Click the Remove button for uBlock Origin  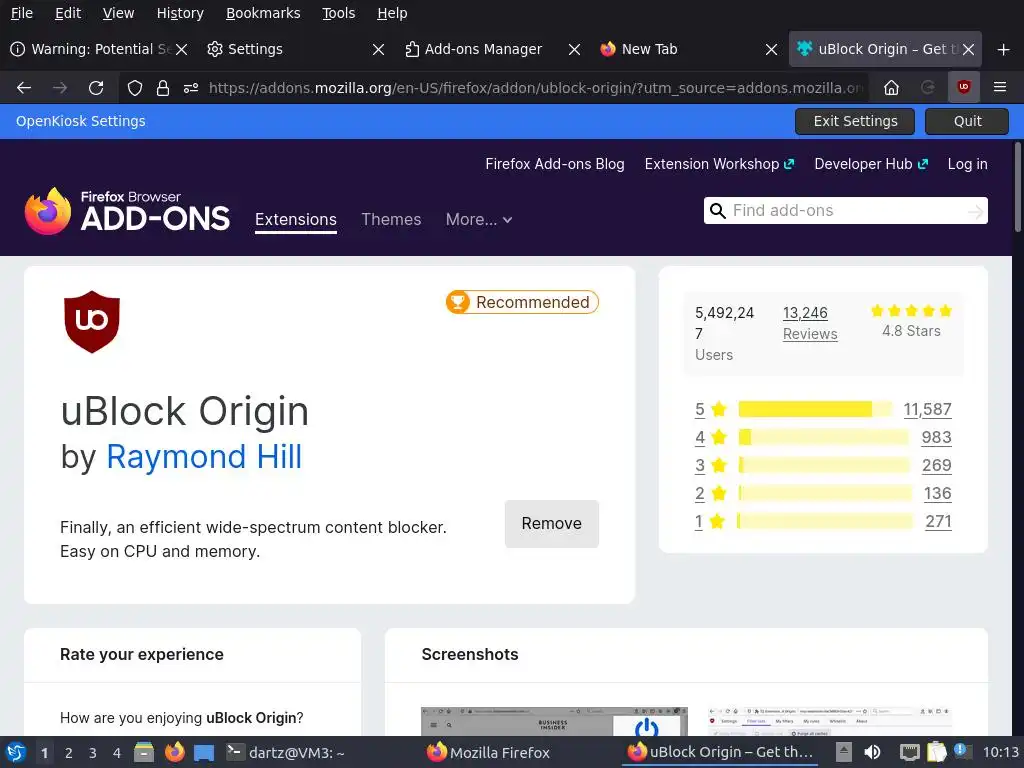(x=551, y=524)
